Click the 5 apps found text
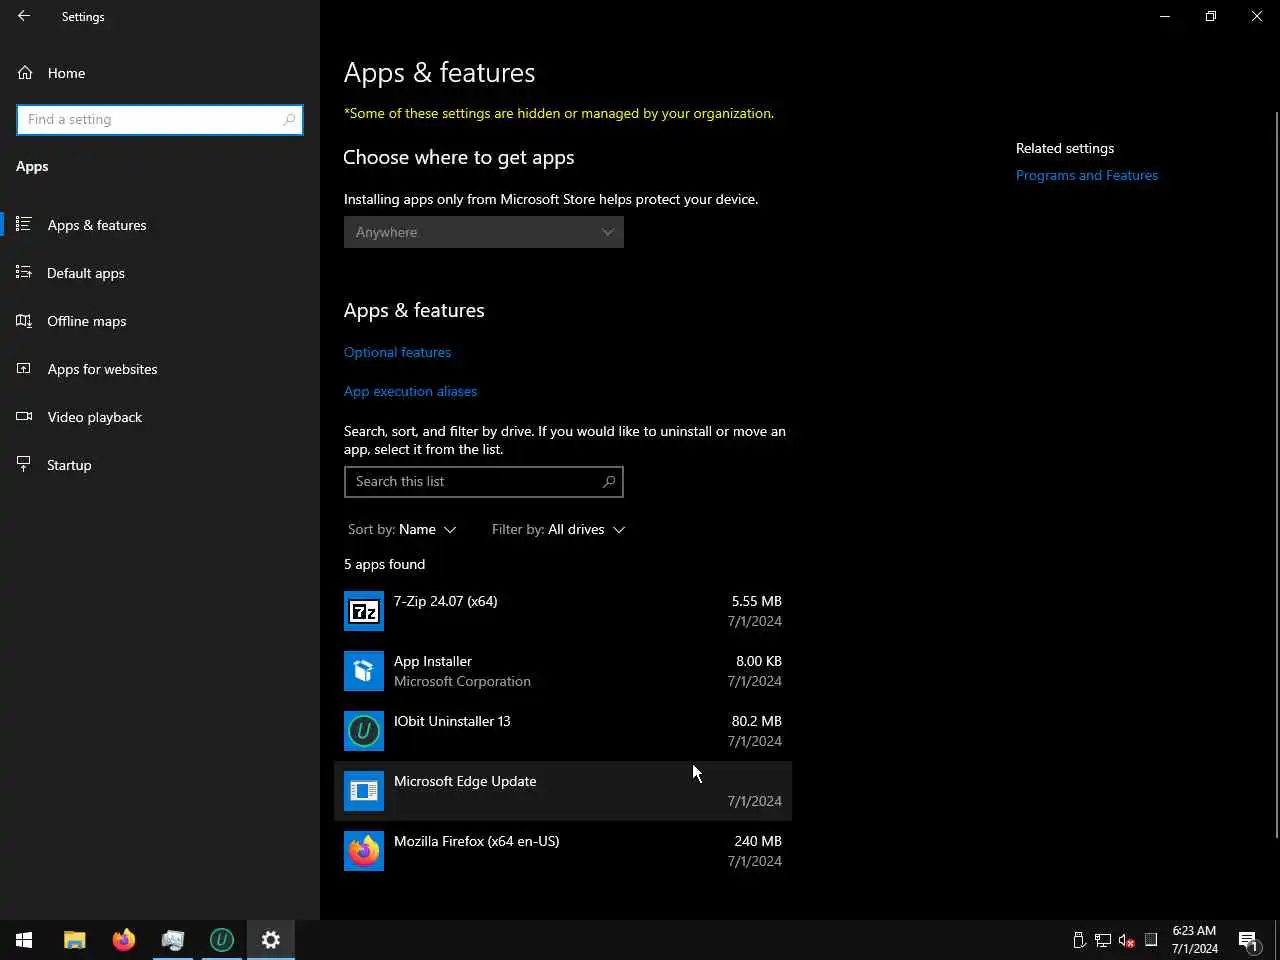The height and width of the screenshot is (960, 1280). pyautogui.click(x=384, y=564)
